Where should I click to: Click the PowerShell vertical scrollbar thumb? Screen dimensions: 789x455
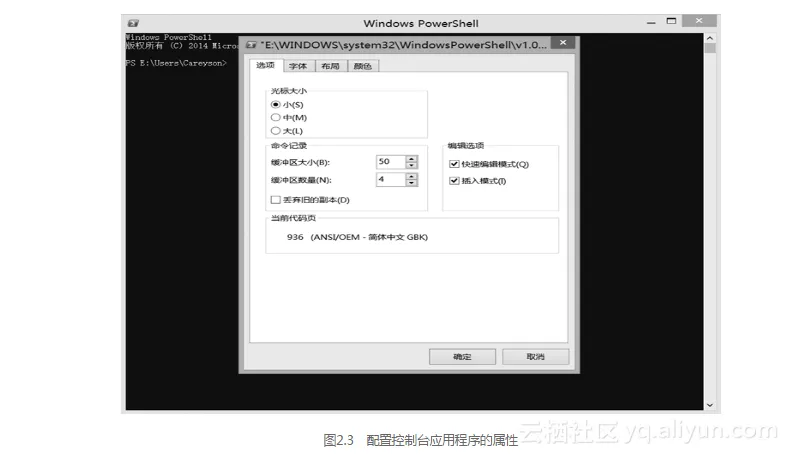click(710, 49)
